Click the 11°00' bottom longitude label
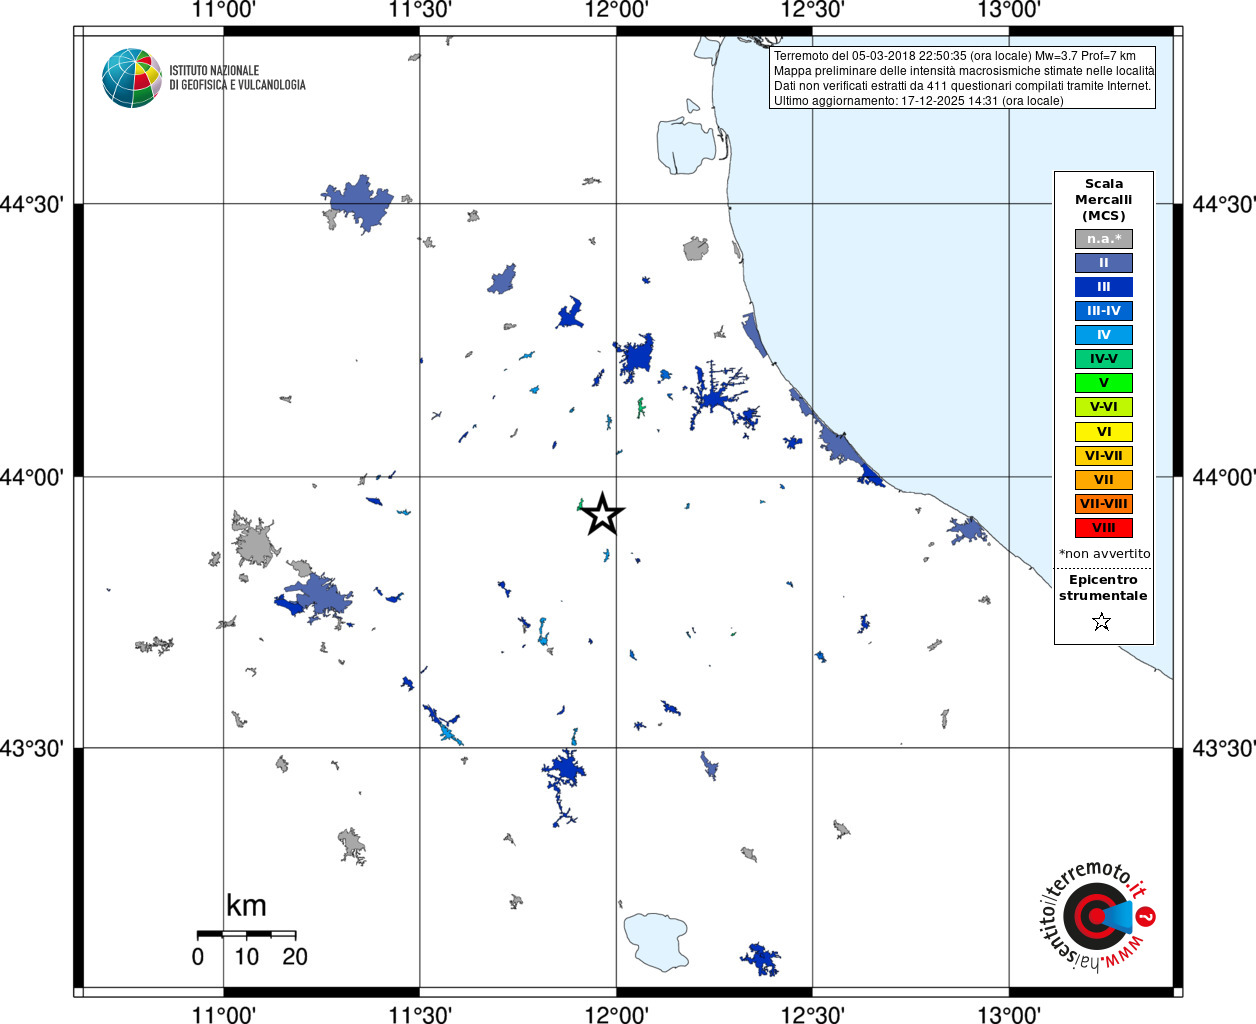The width and height of the screenshot is (1256, 1024). (x=224, y=1014)
